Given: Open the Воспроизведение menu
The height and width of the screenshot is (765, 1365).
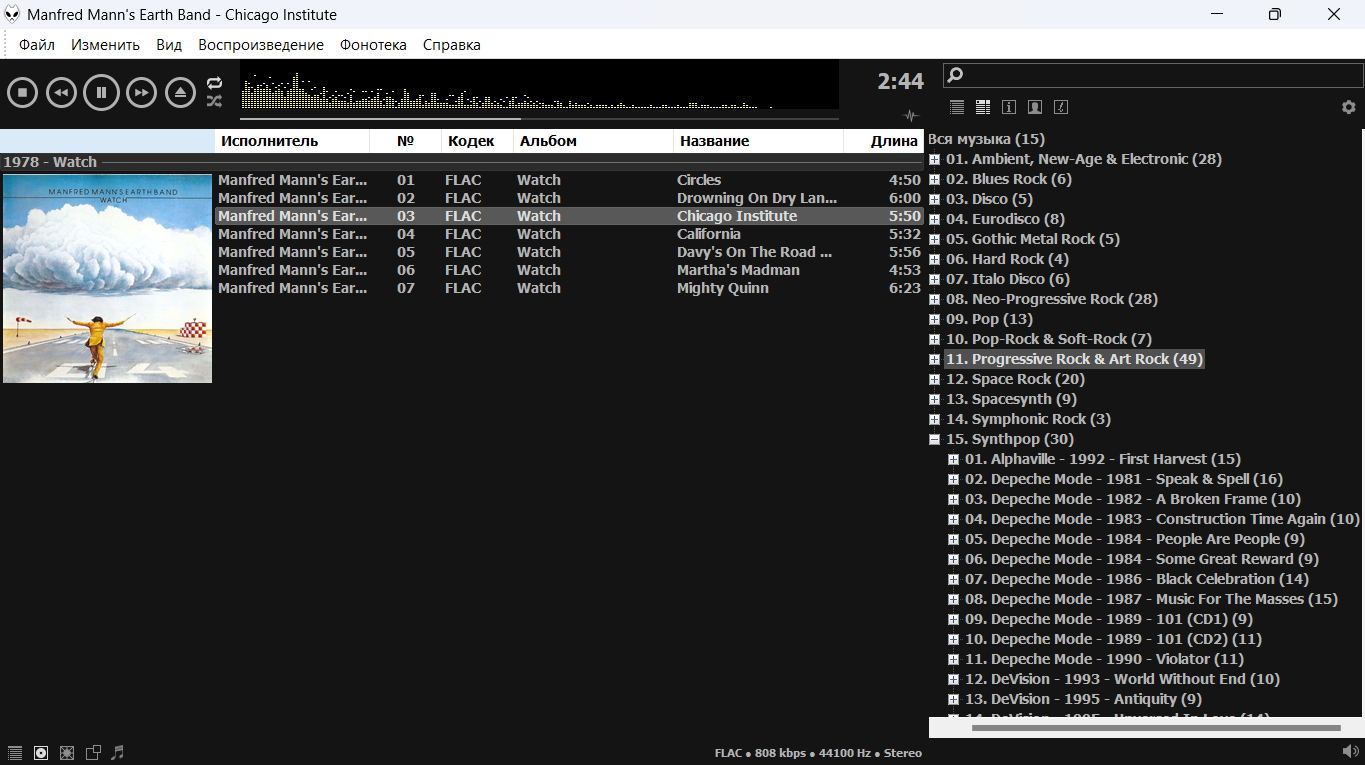Looking at the screenshot, I should point(261,45).
